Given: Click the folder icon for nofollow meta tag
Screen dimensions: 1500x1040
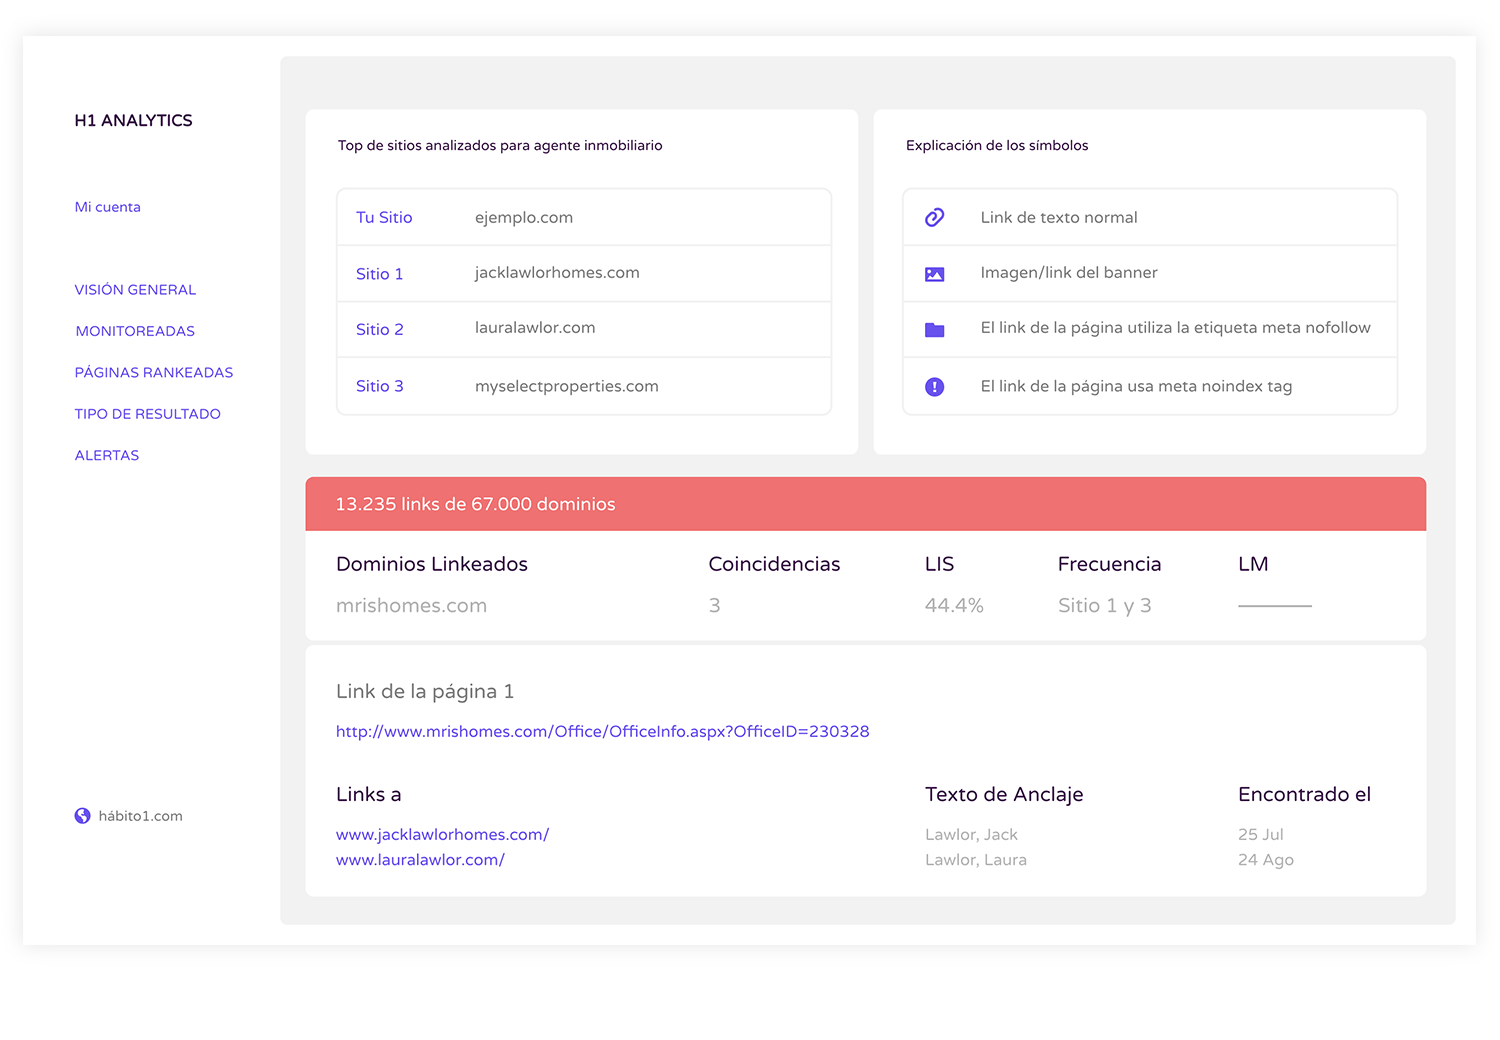Looking at the screenshot, I should [934, 330].
